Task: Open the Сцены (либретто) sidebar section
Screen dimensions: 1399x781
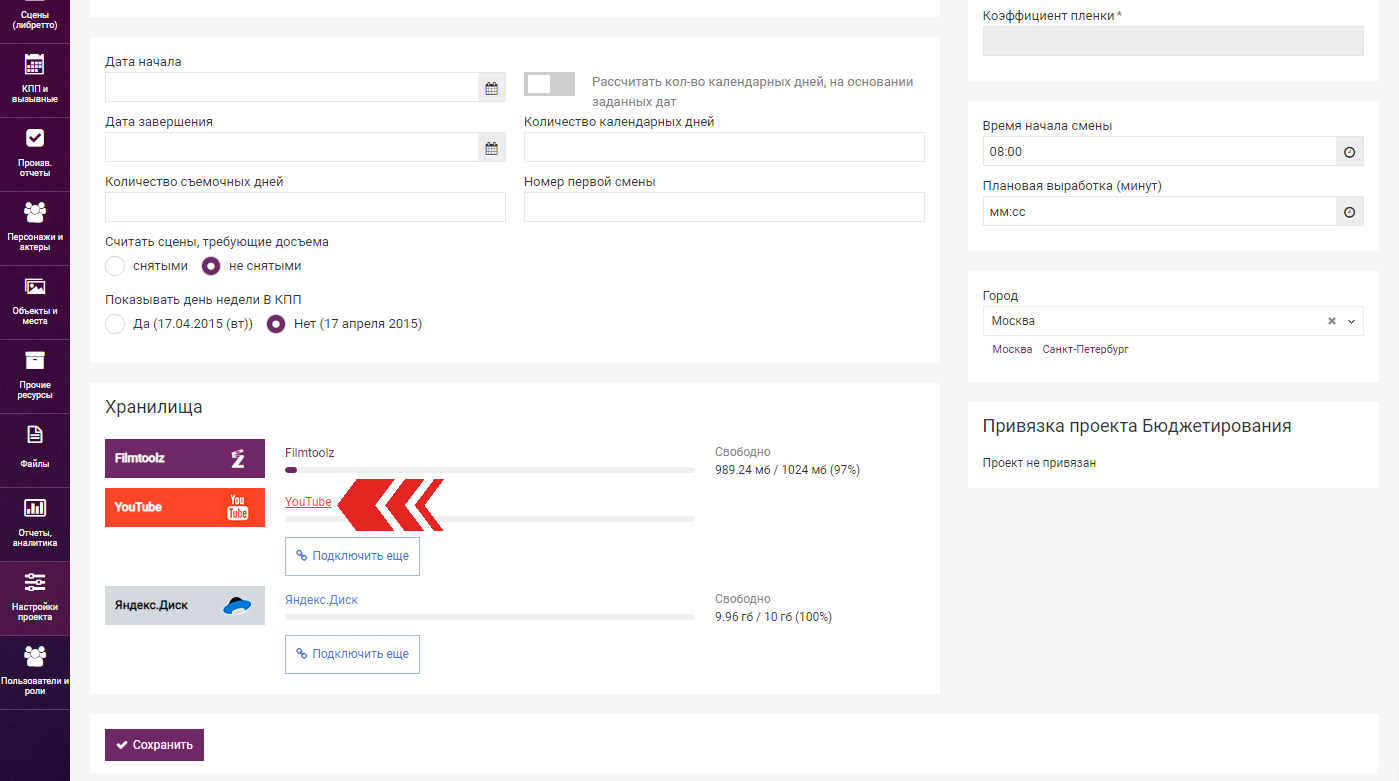Action: pos(35,20)
